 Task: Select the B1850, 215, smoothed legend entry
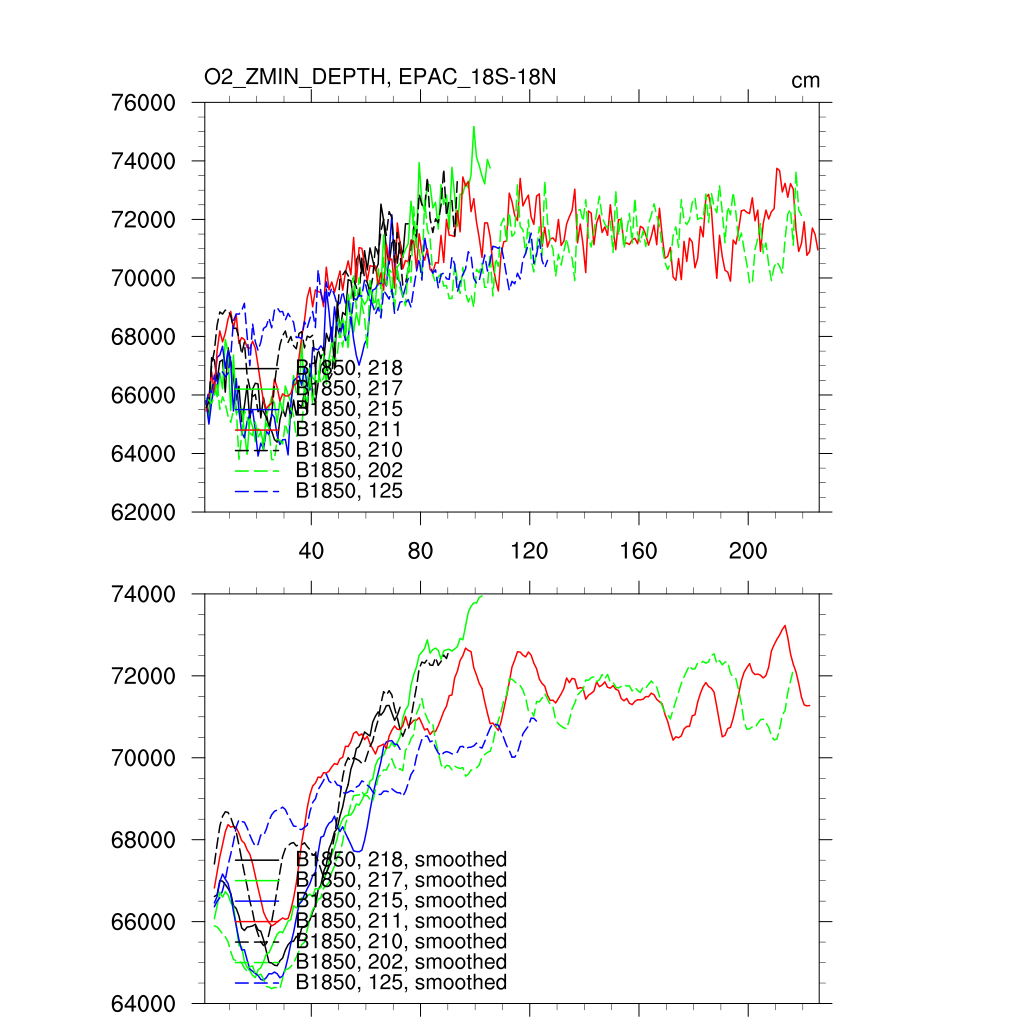click(x=401, y=900)
